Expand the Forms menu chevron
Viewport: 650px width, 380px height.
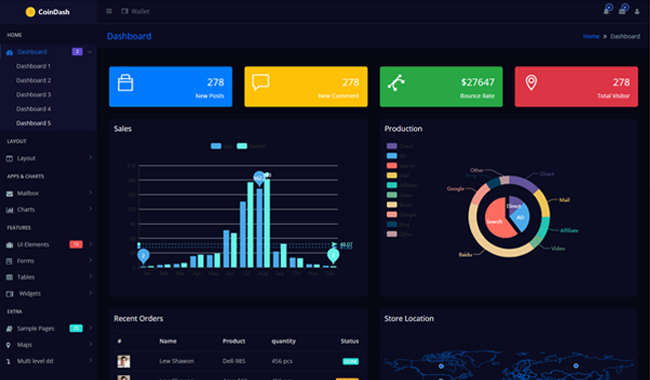90,260
